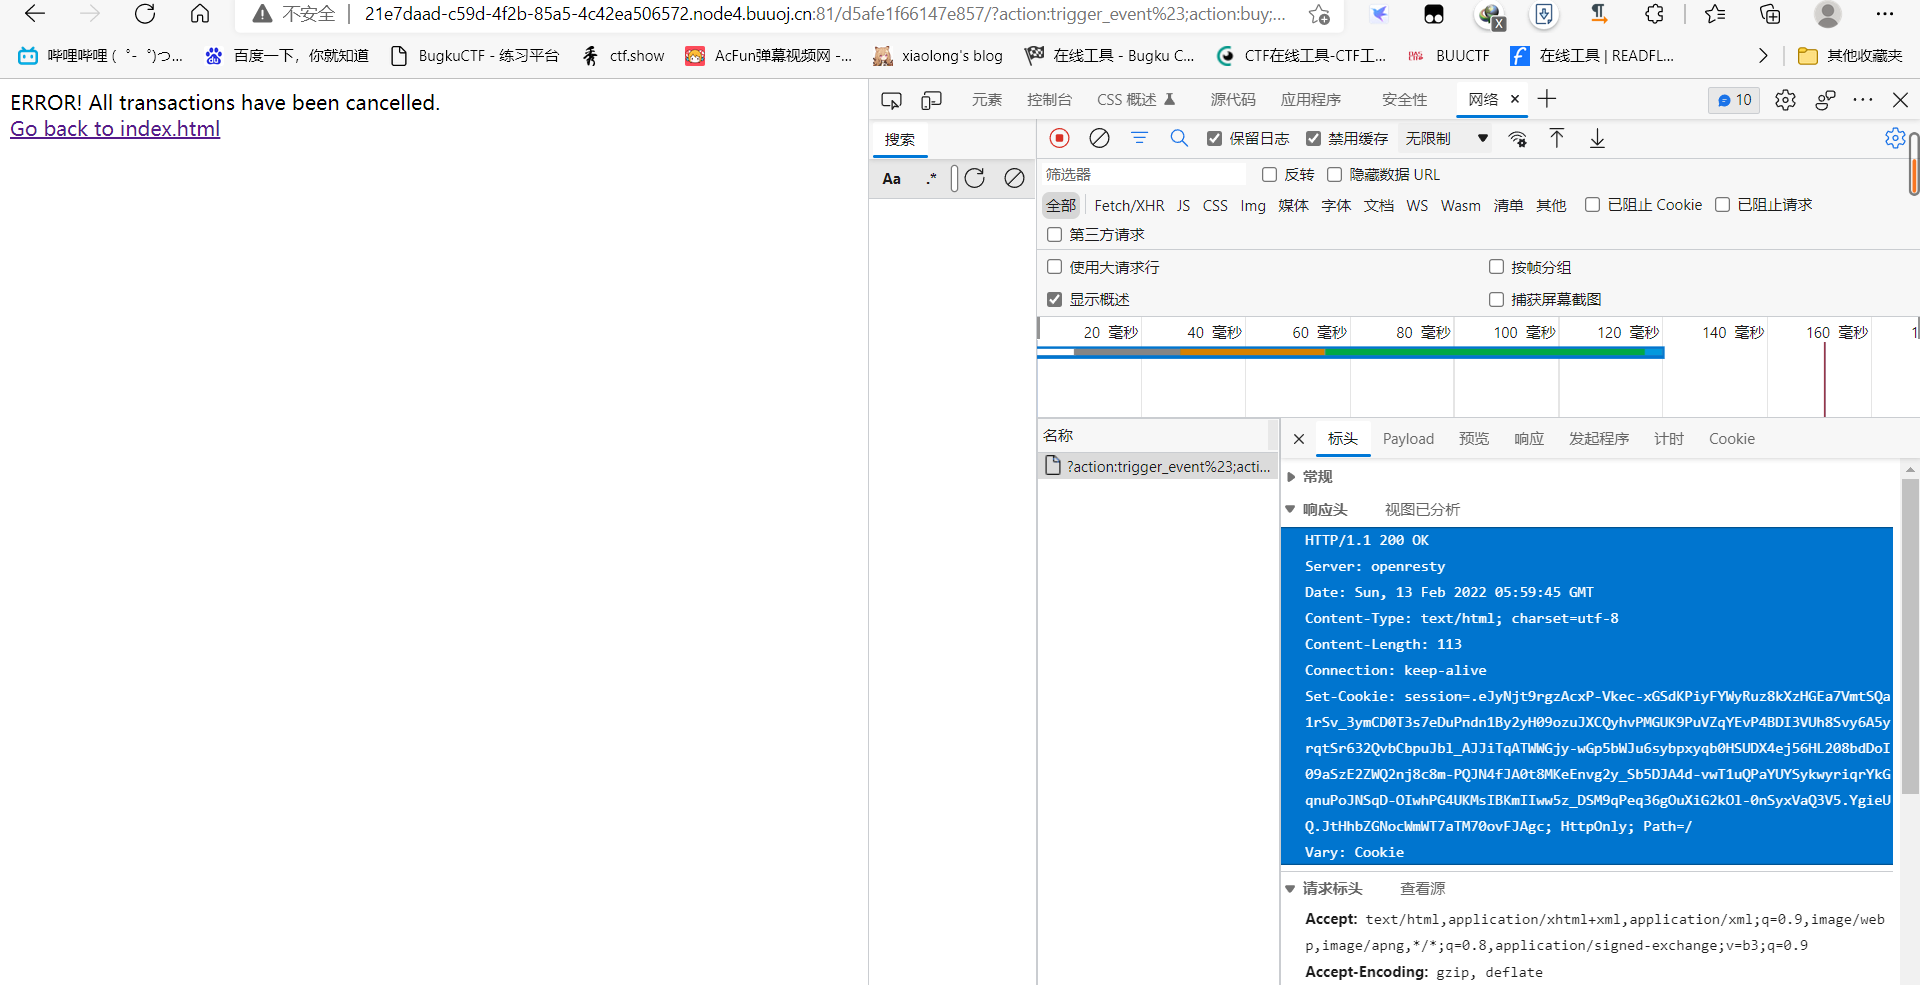Click 视图已分析 for response headers
Image resolution: width=1920 pixels, height=985 pixels.
1422,510
